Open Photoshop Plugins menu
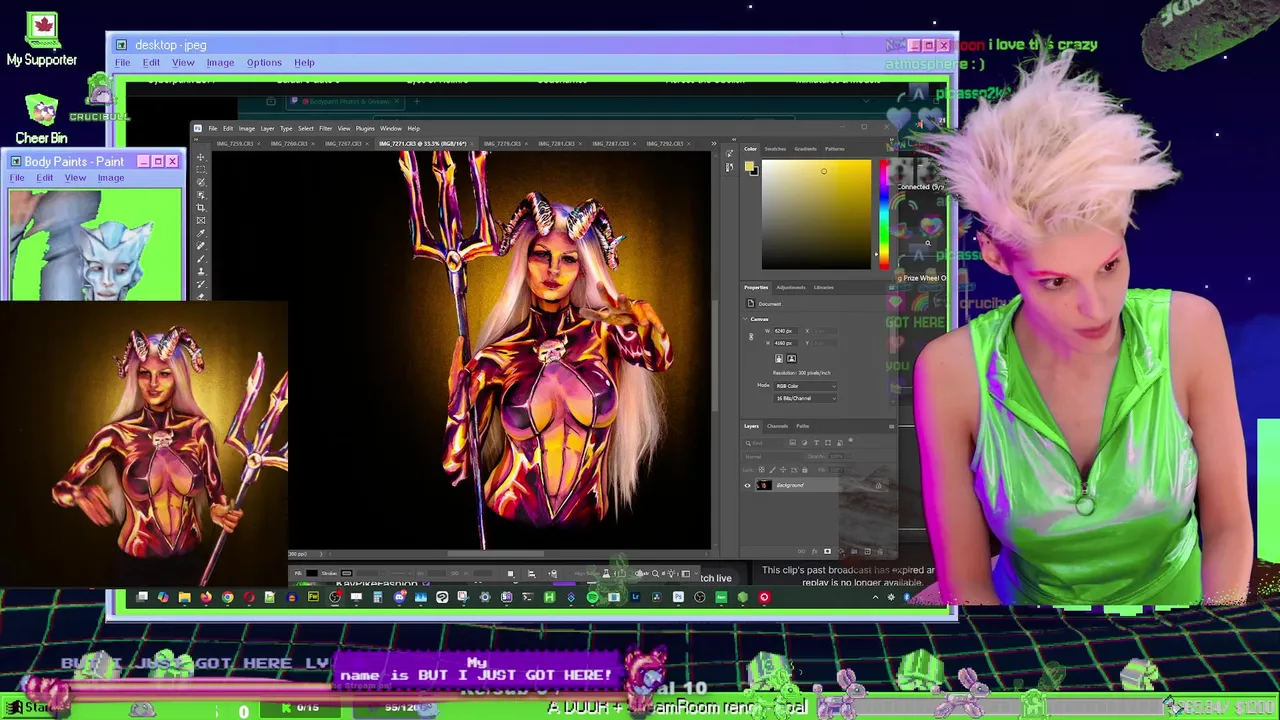Image resolution: width=1280 pixels, height=720 pixels. 365,129
